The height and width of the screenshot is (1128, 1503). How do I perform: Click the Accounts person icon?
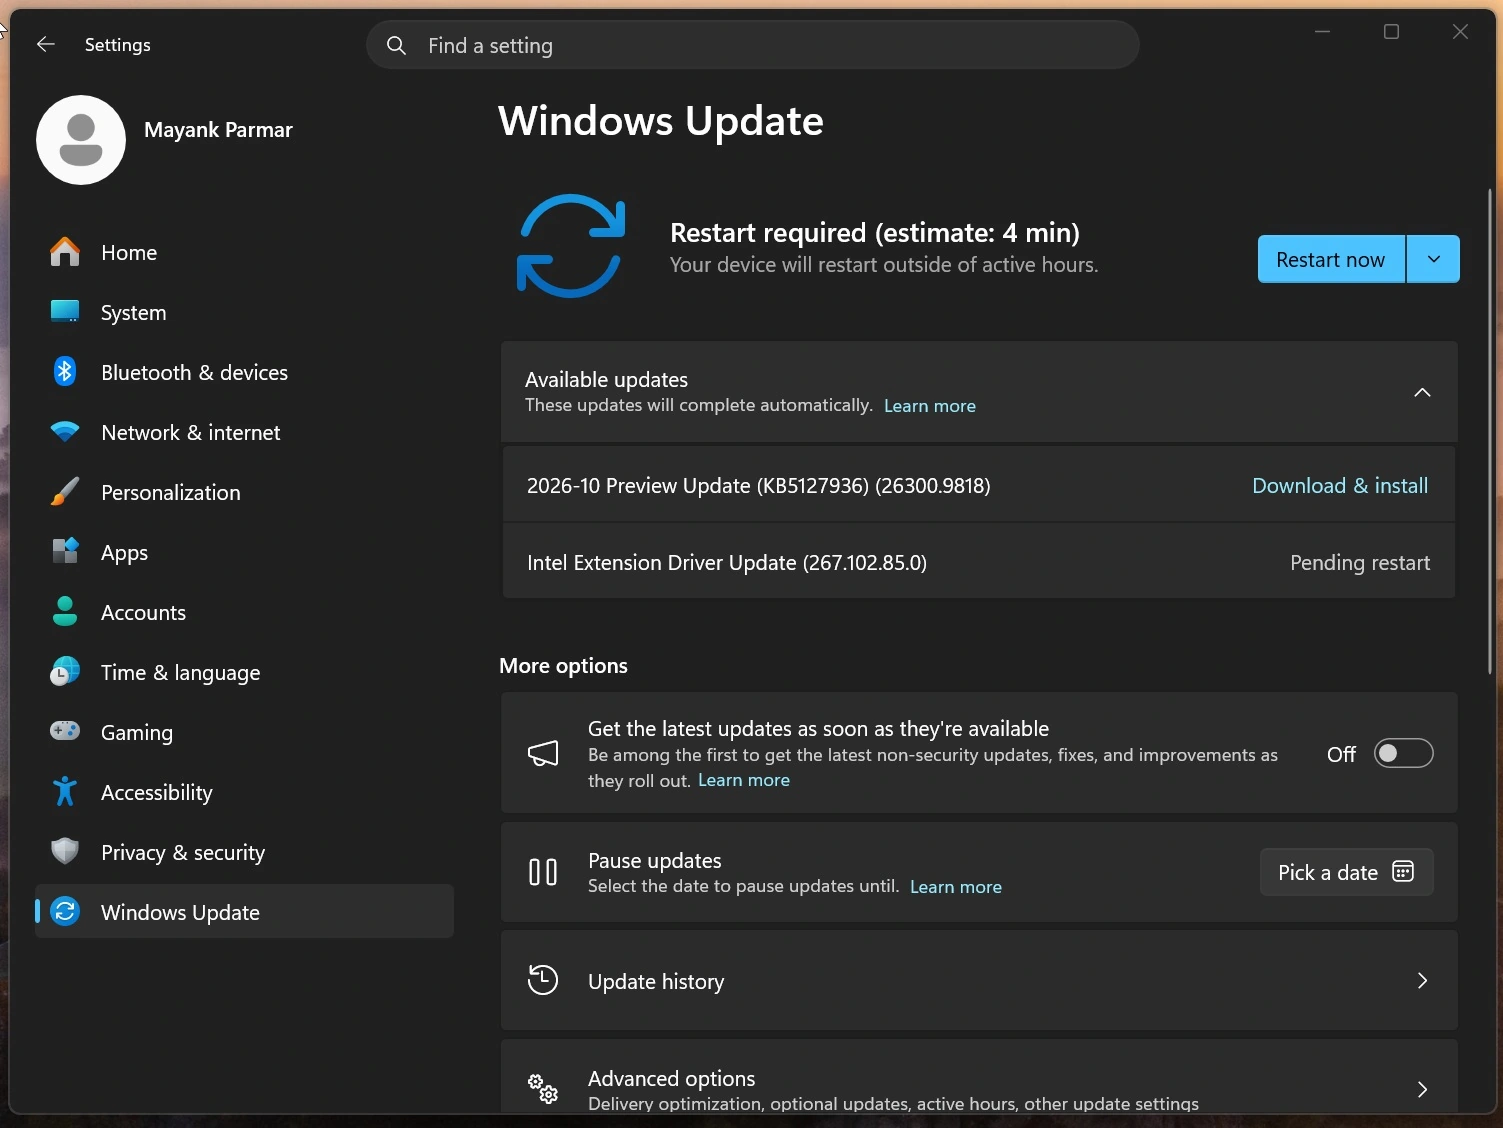click(65, 612)
